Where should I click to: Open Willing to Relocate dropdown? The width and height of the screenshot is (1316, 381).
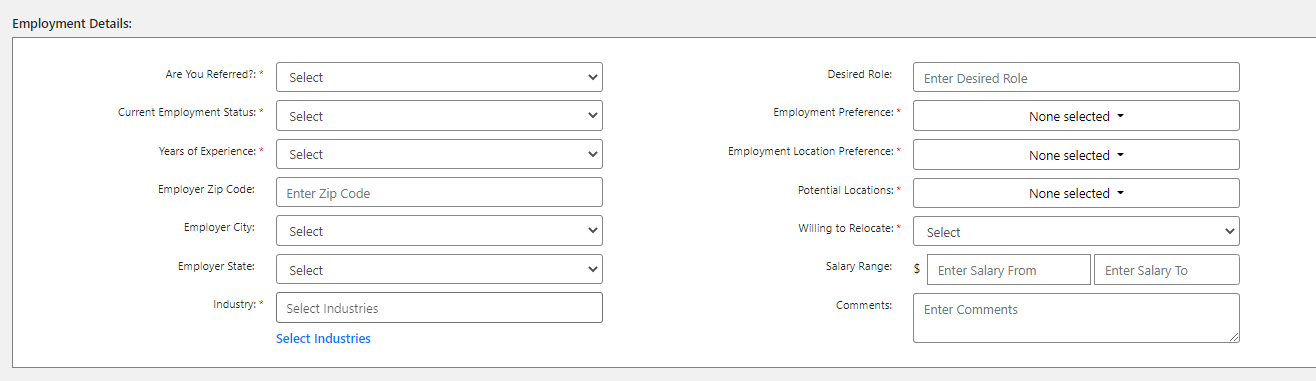tap(1076, 232)
